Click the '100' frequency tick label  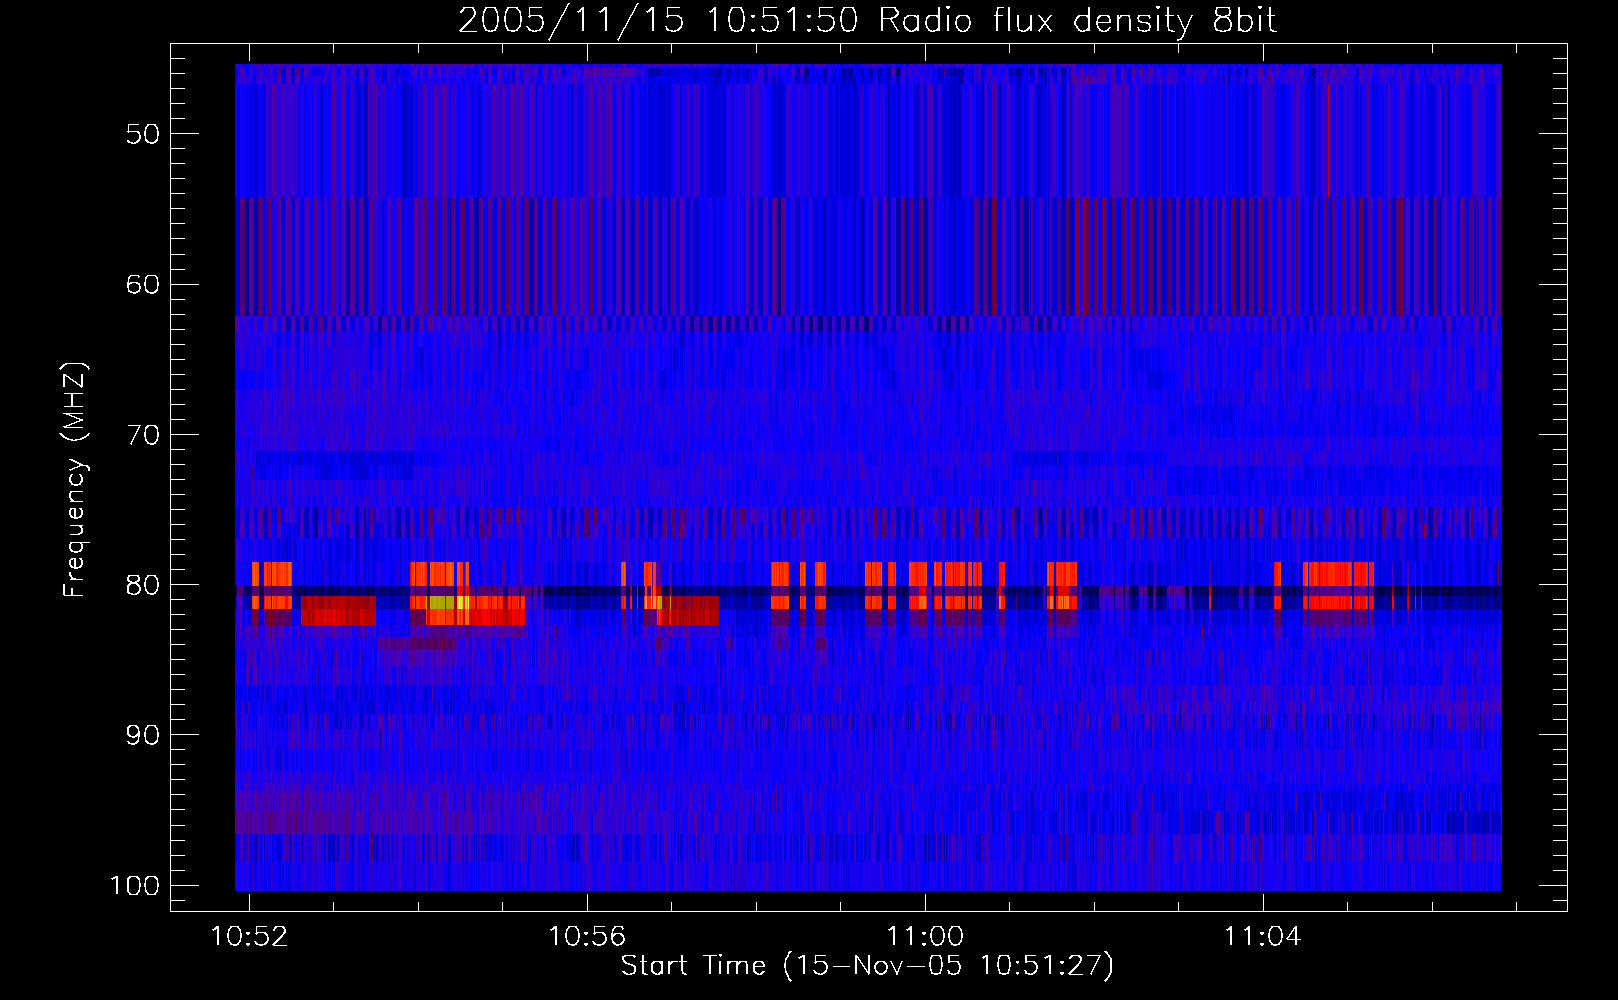coord(135,886)
